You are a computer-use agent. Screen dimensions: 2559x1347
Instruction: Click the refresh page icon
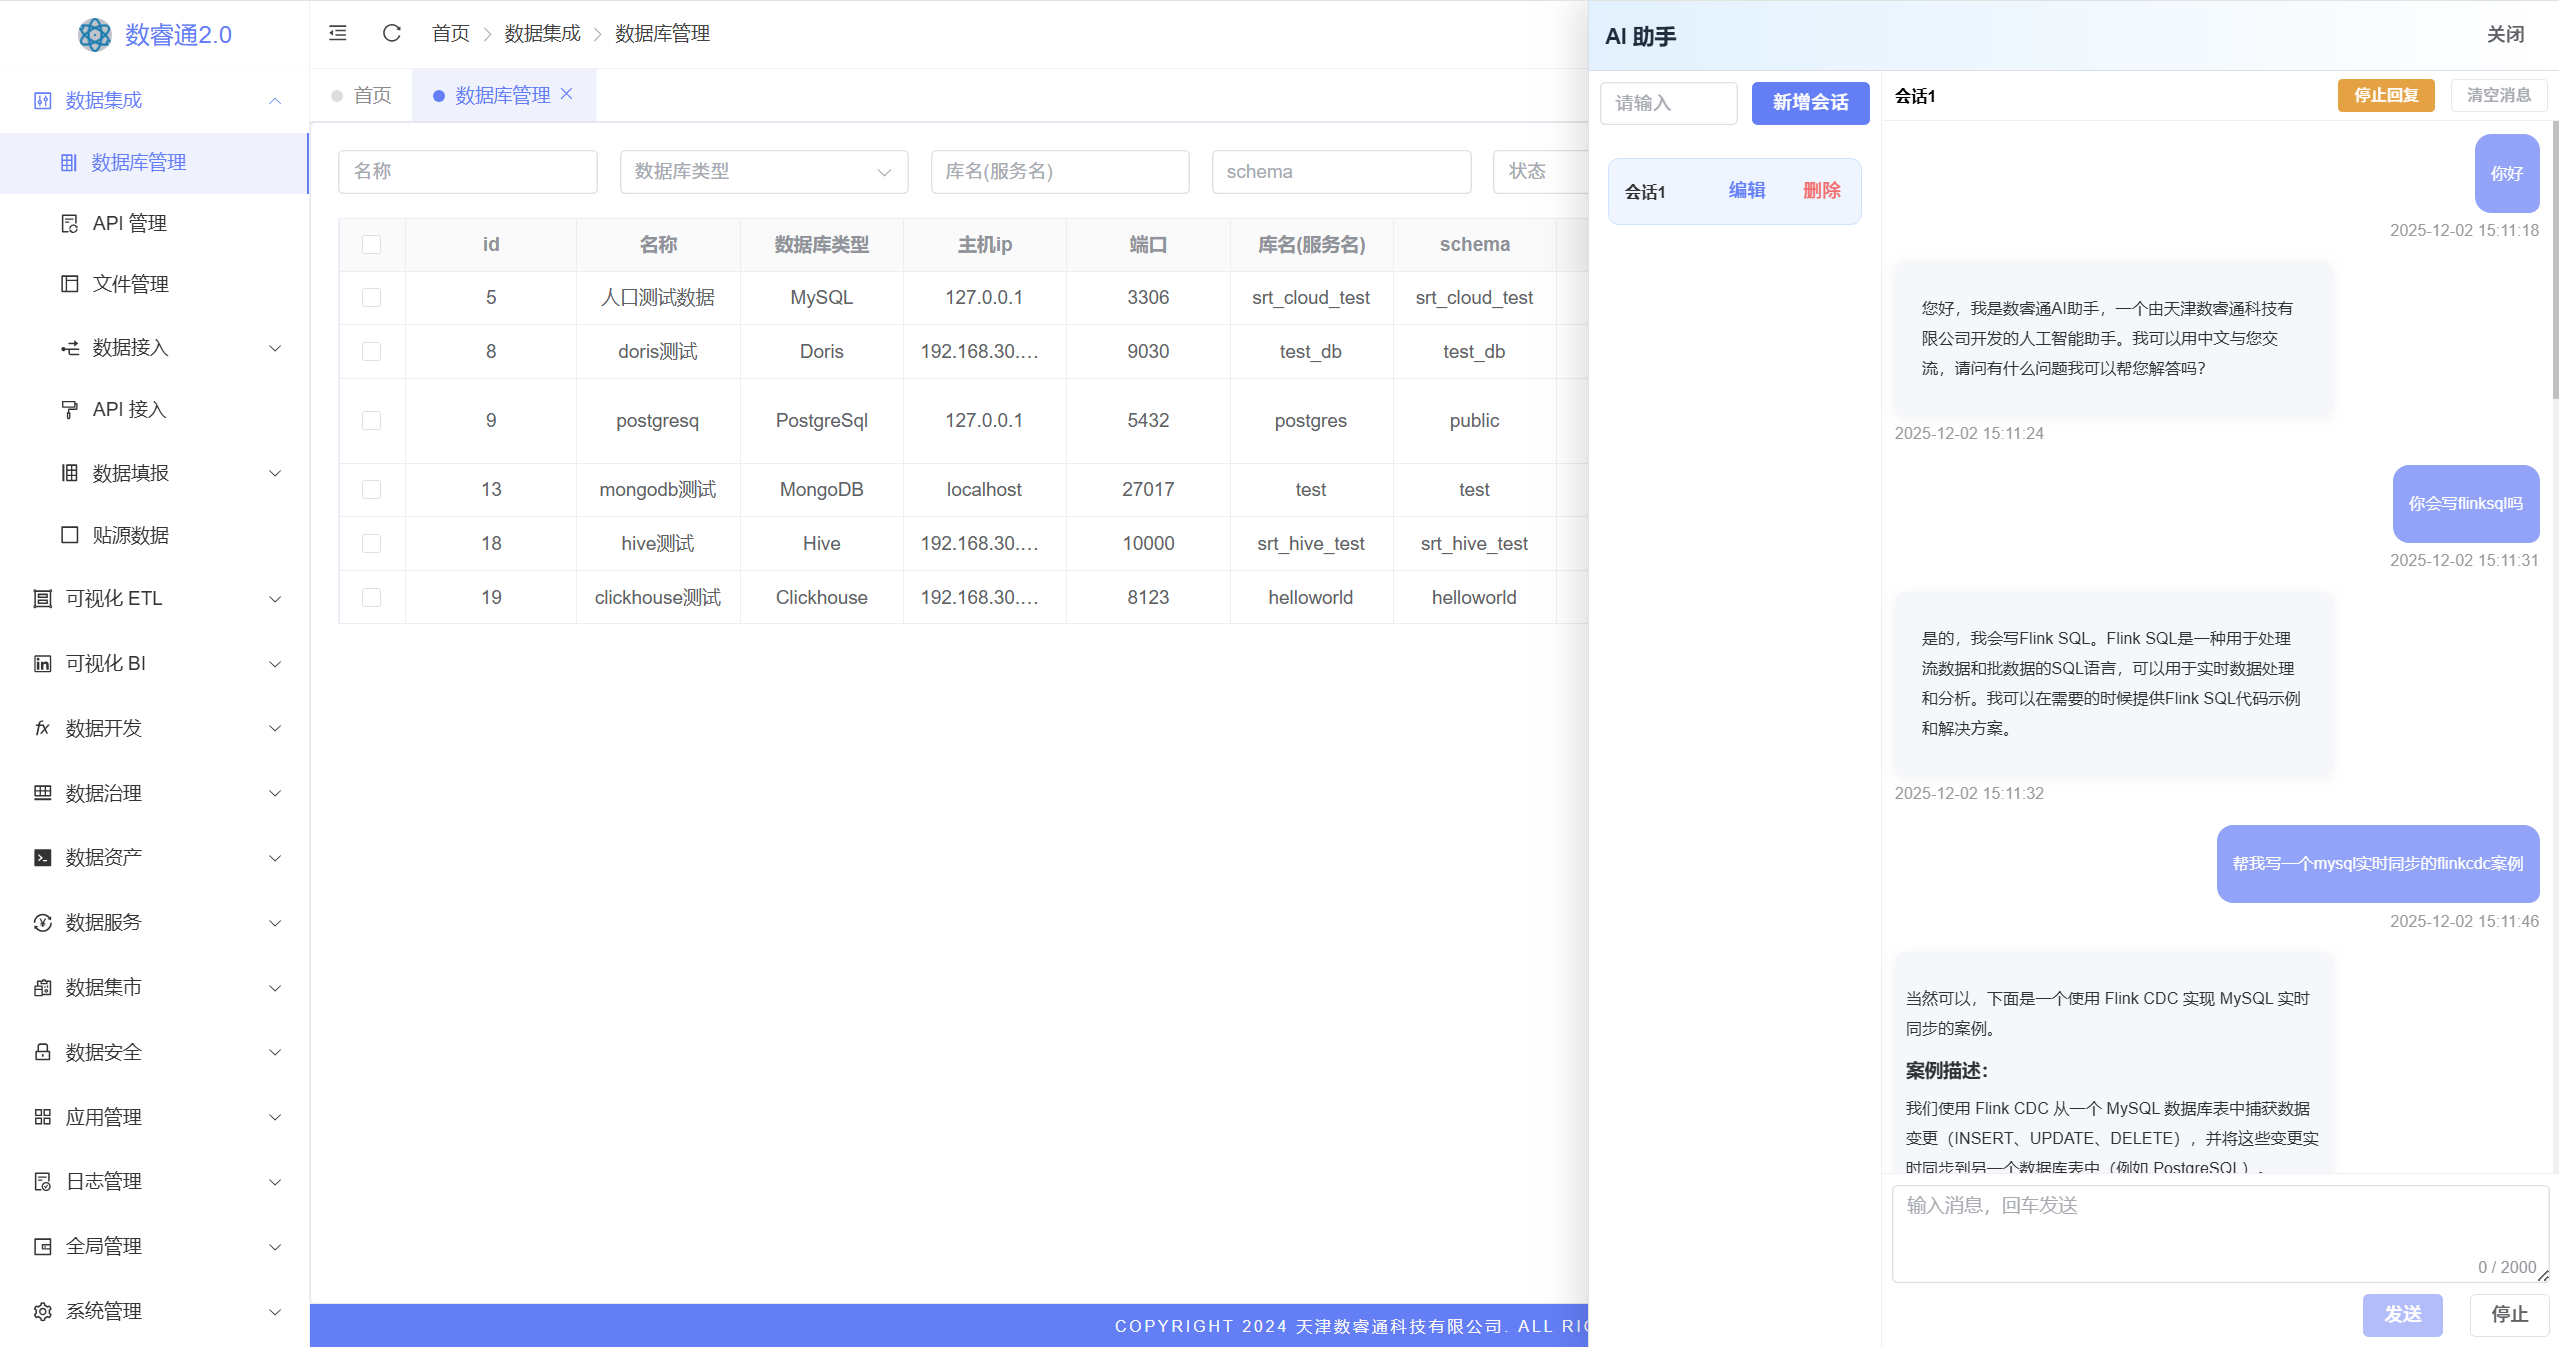(x=391, y=33)
